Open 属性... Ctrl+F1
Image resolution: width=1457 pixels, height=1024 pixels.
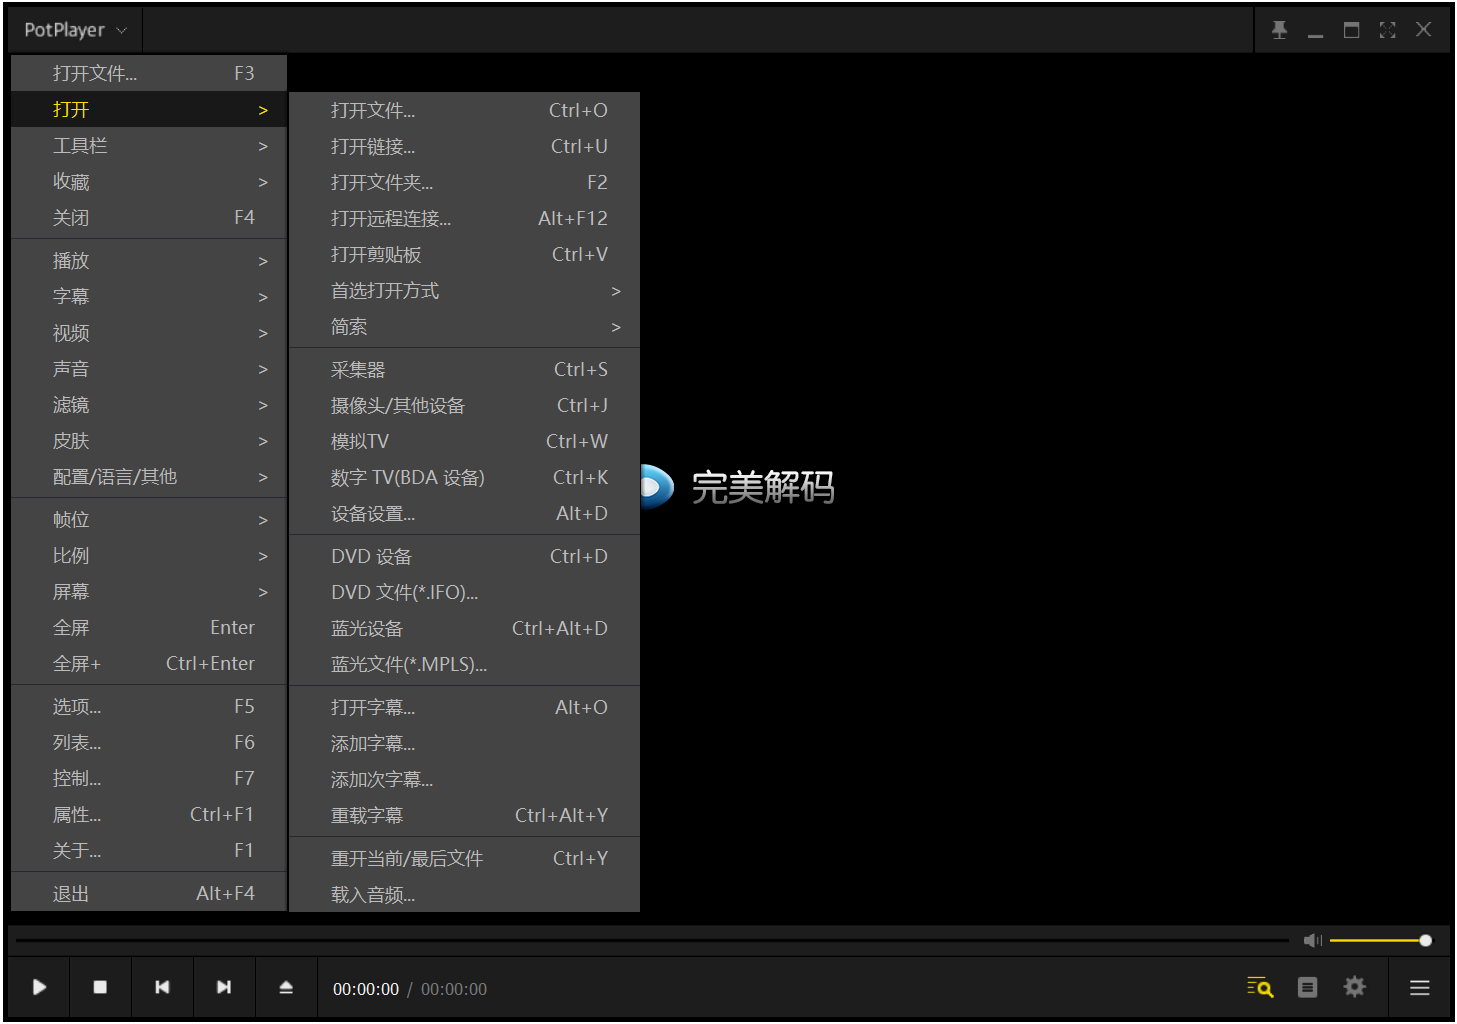point(149,815)
